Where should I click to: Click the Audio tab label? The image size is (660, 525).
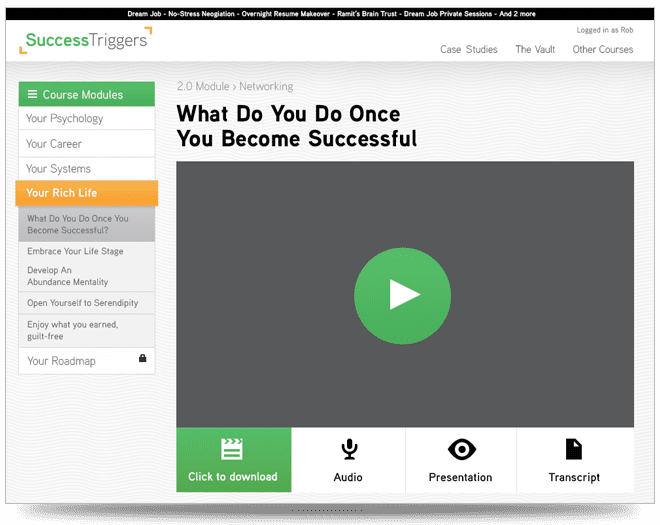(348, 477)
